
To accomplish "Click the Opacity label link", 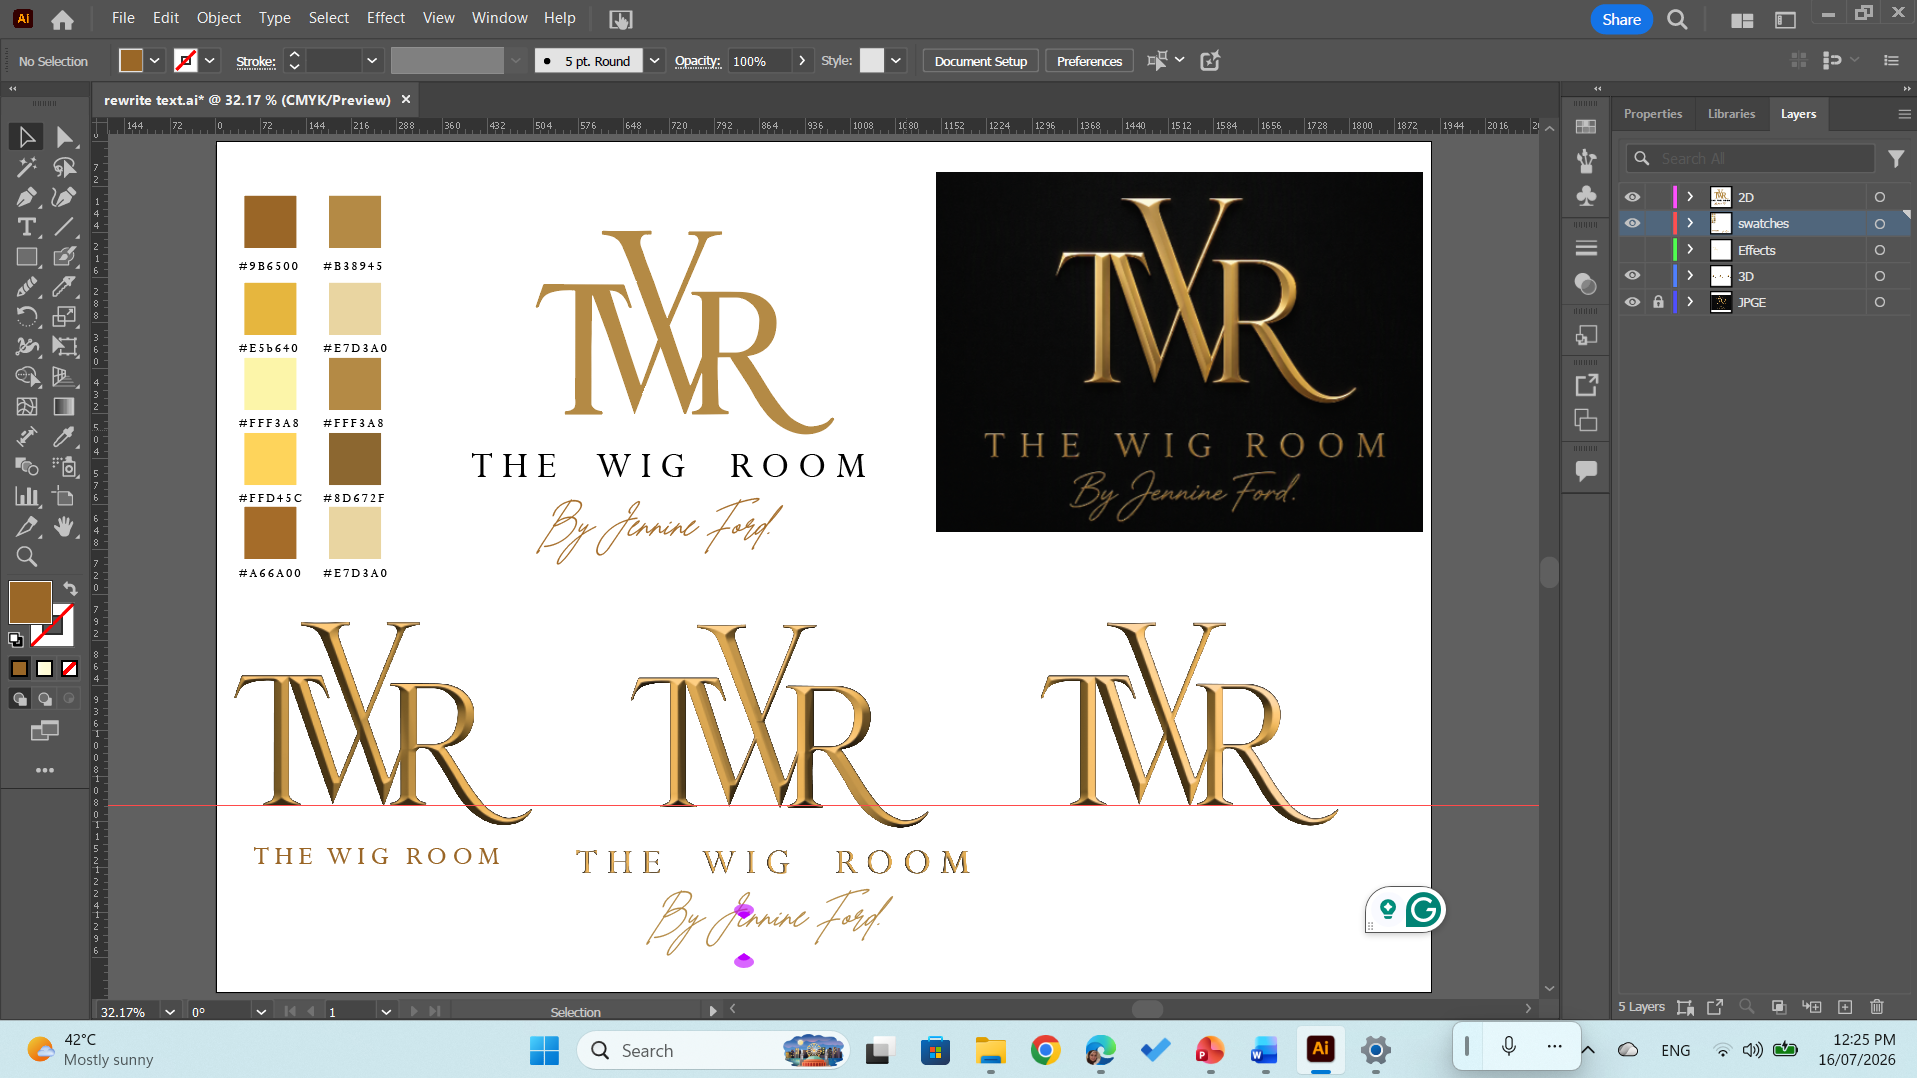I will (x=697, y=61).
